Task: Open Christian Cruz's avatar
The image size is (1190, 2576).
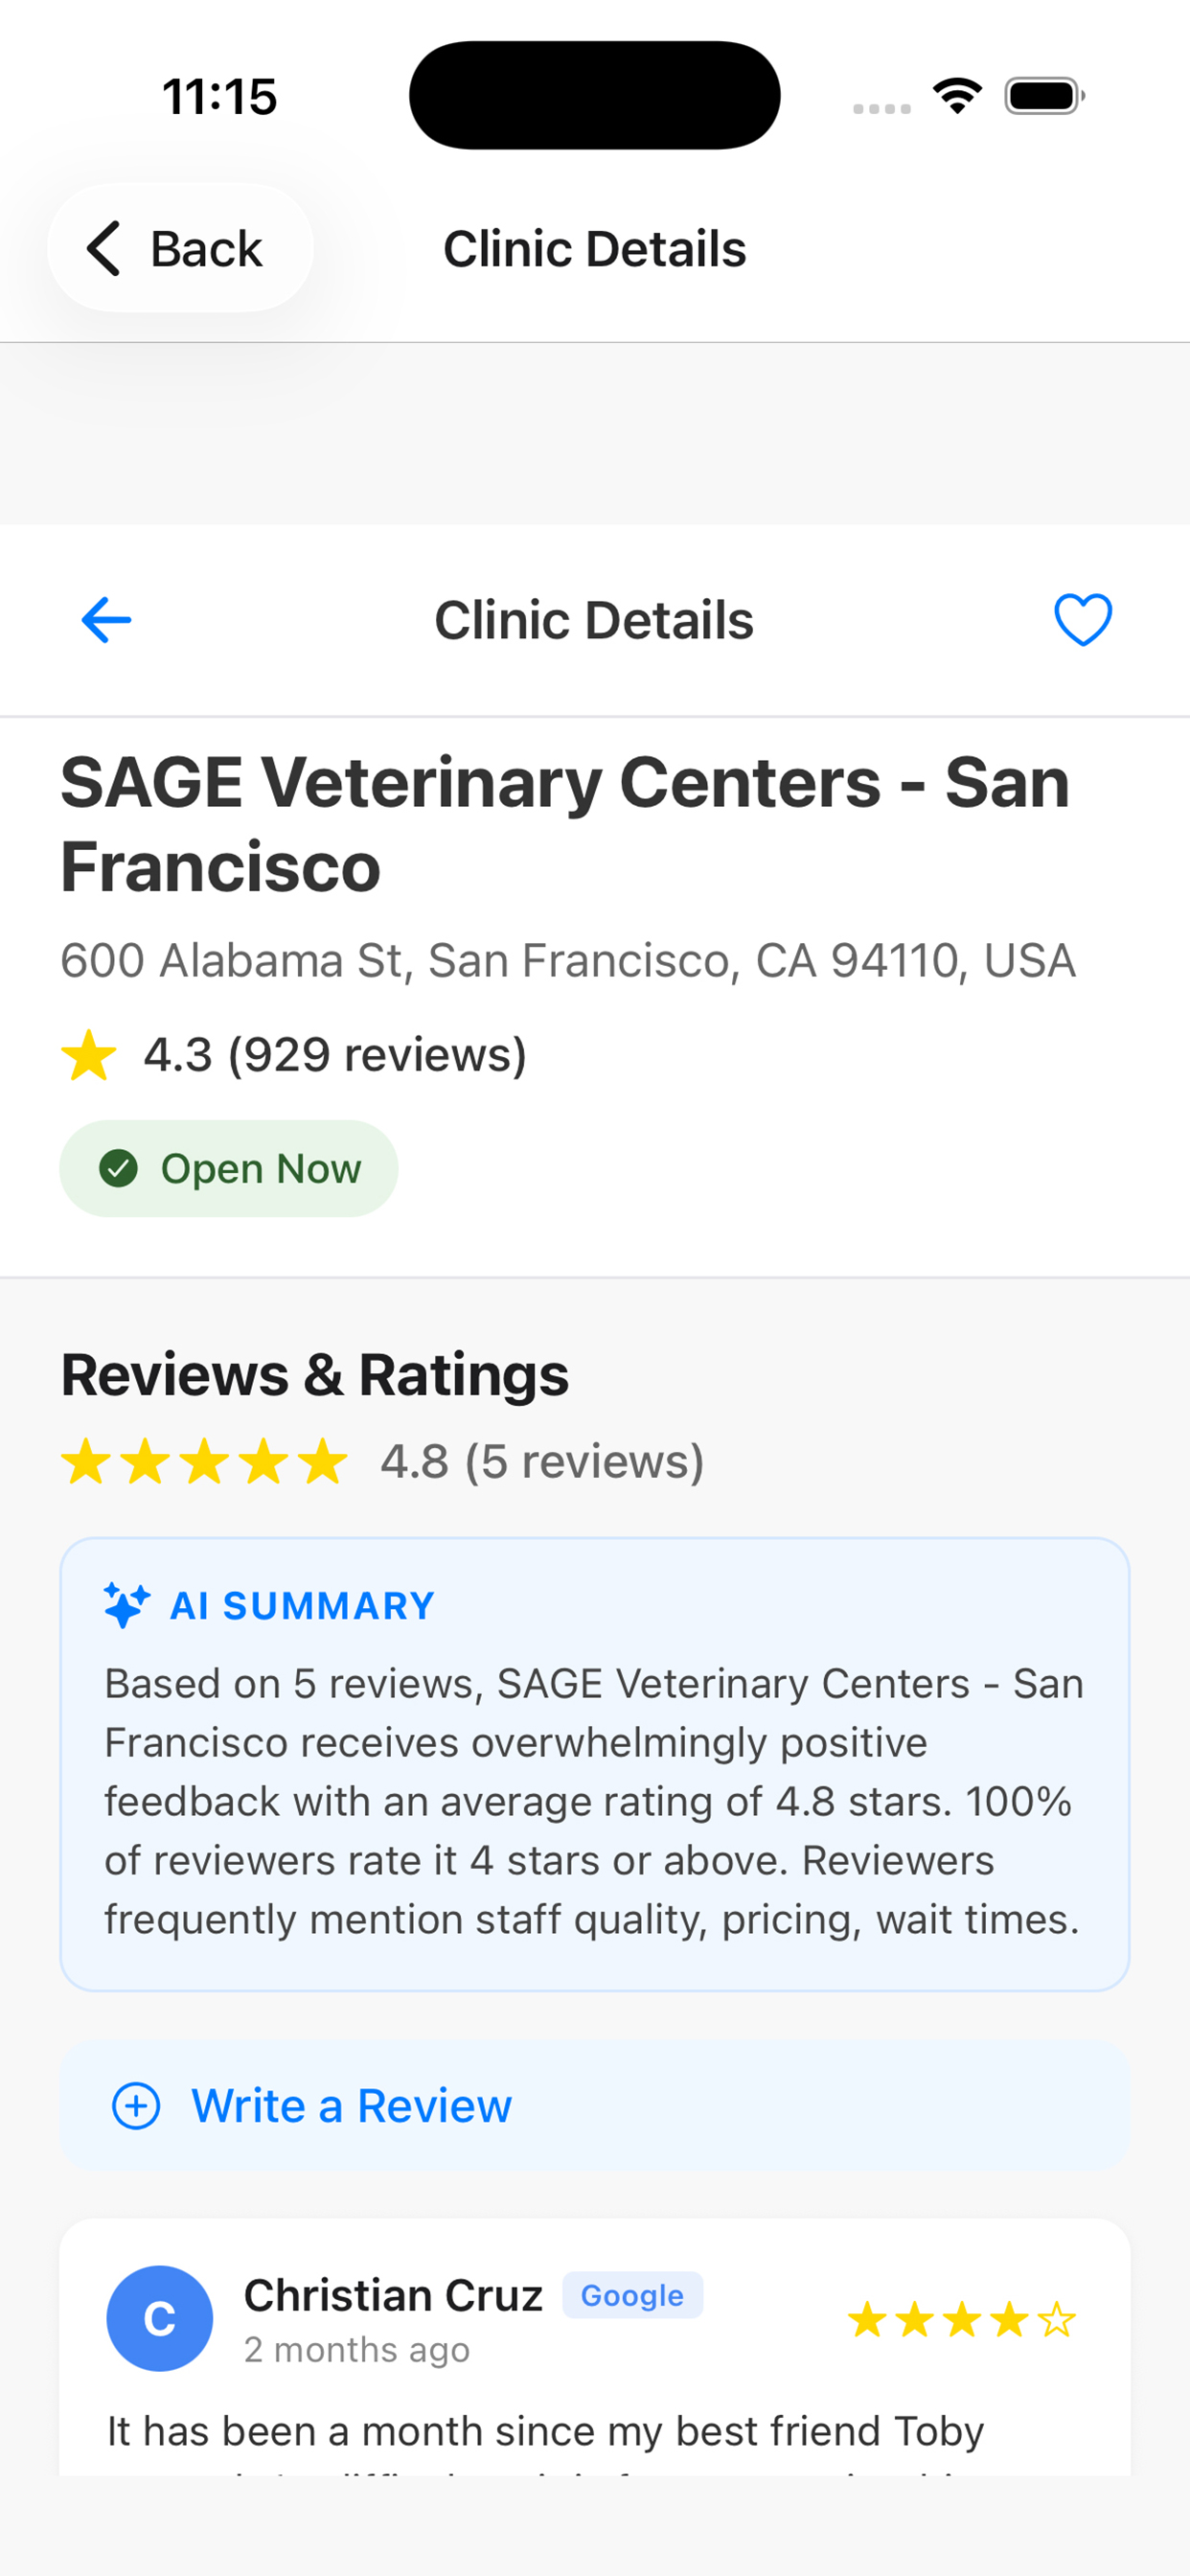Action: [x=160, y=2318]
